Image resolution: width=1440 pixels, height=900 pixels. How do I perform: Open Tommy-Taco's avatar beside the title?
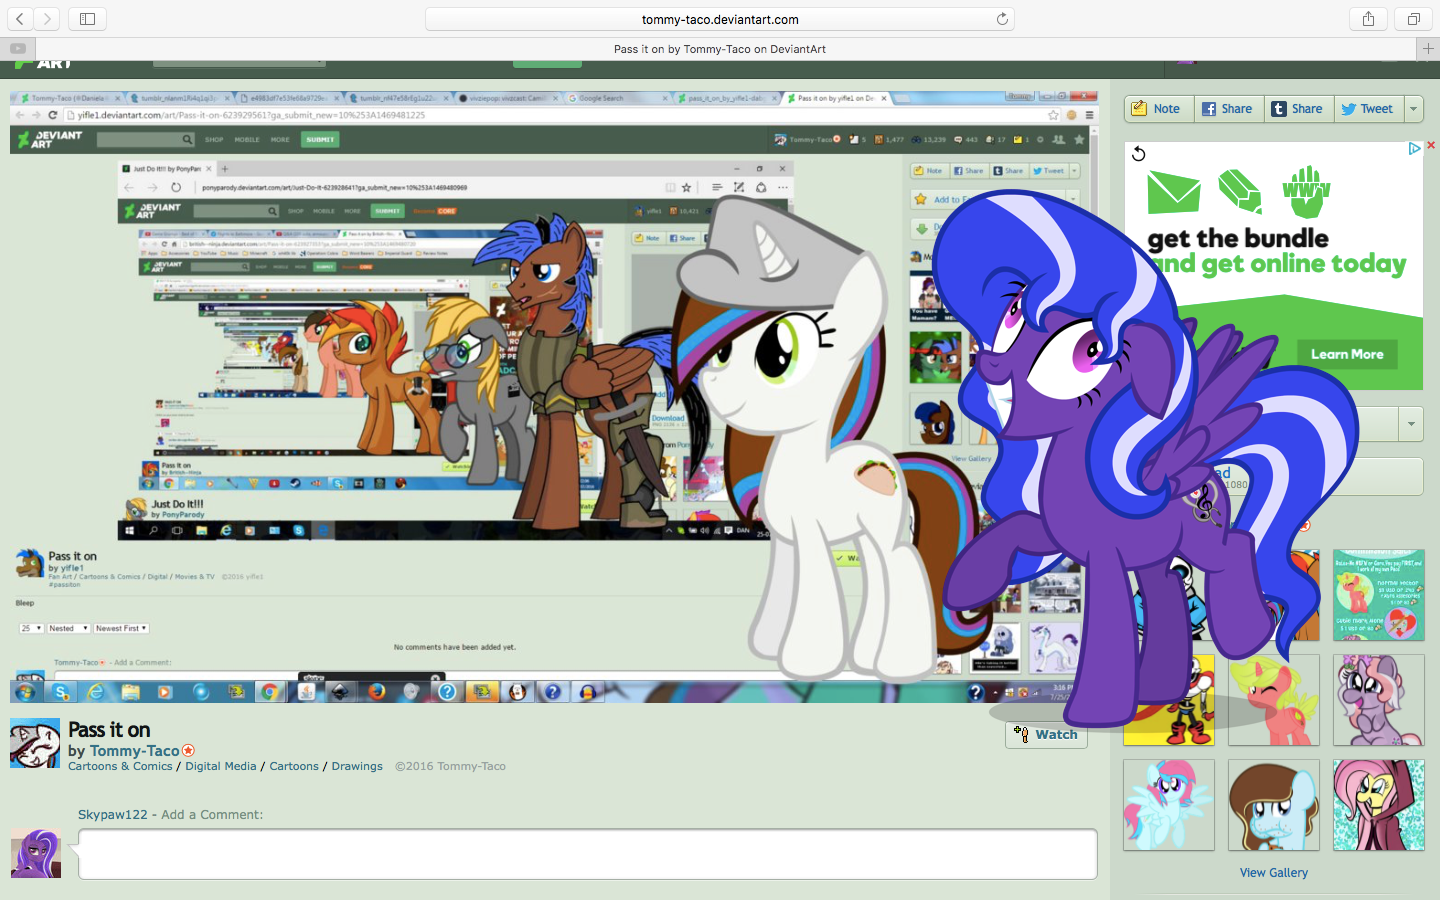tap(35, 743)
